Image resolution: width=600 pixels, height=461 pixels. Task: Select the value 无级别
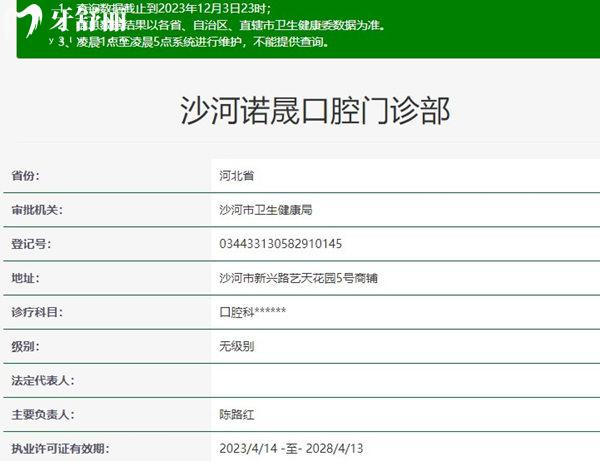(x=236, y=346)
